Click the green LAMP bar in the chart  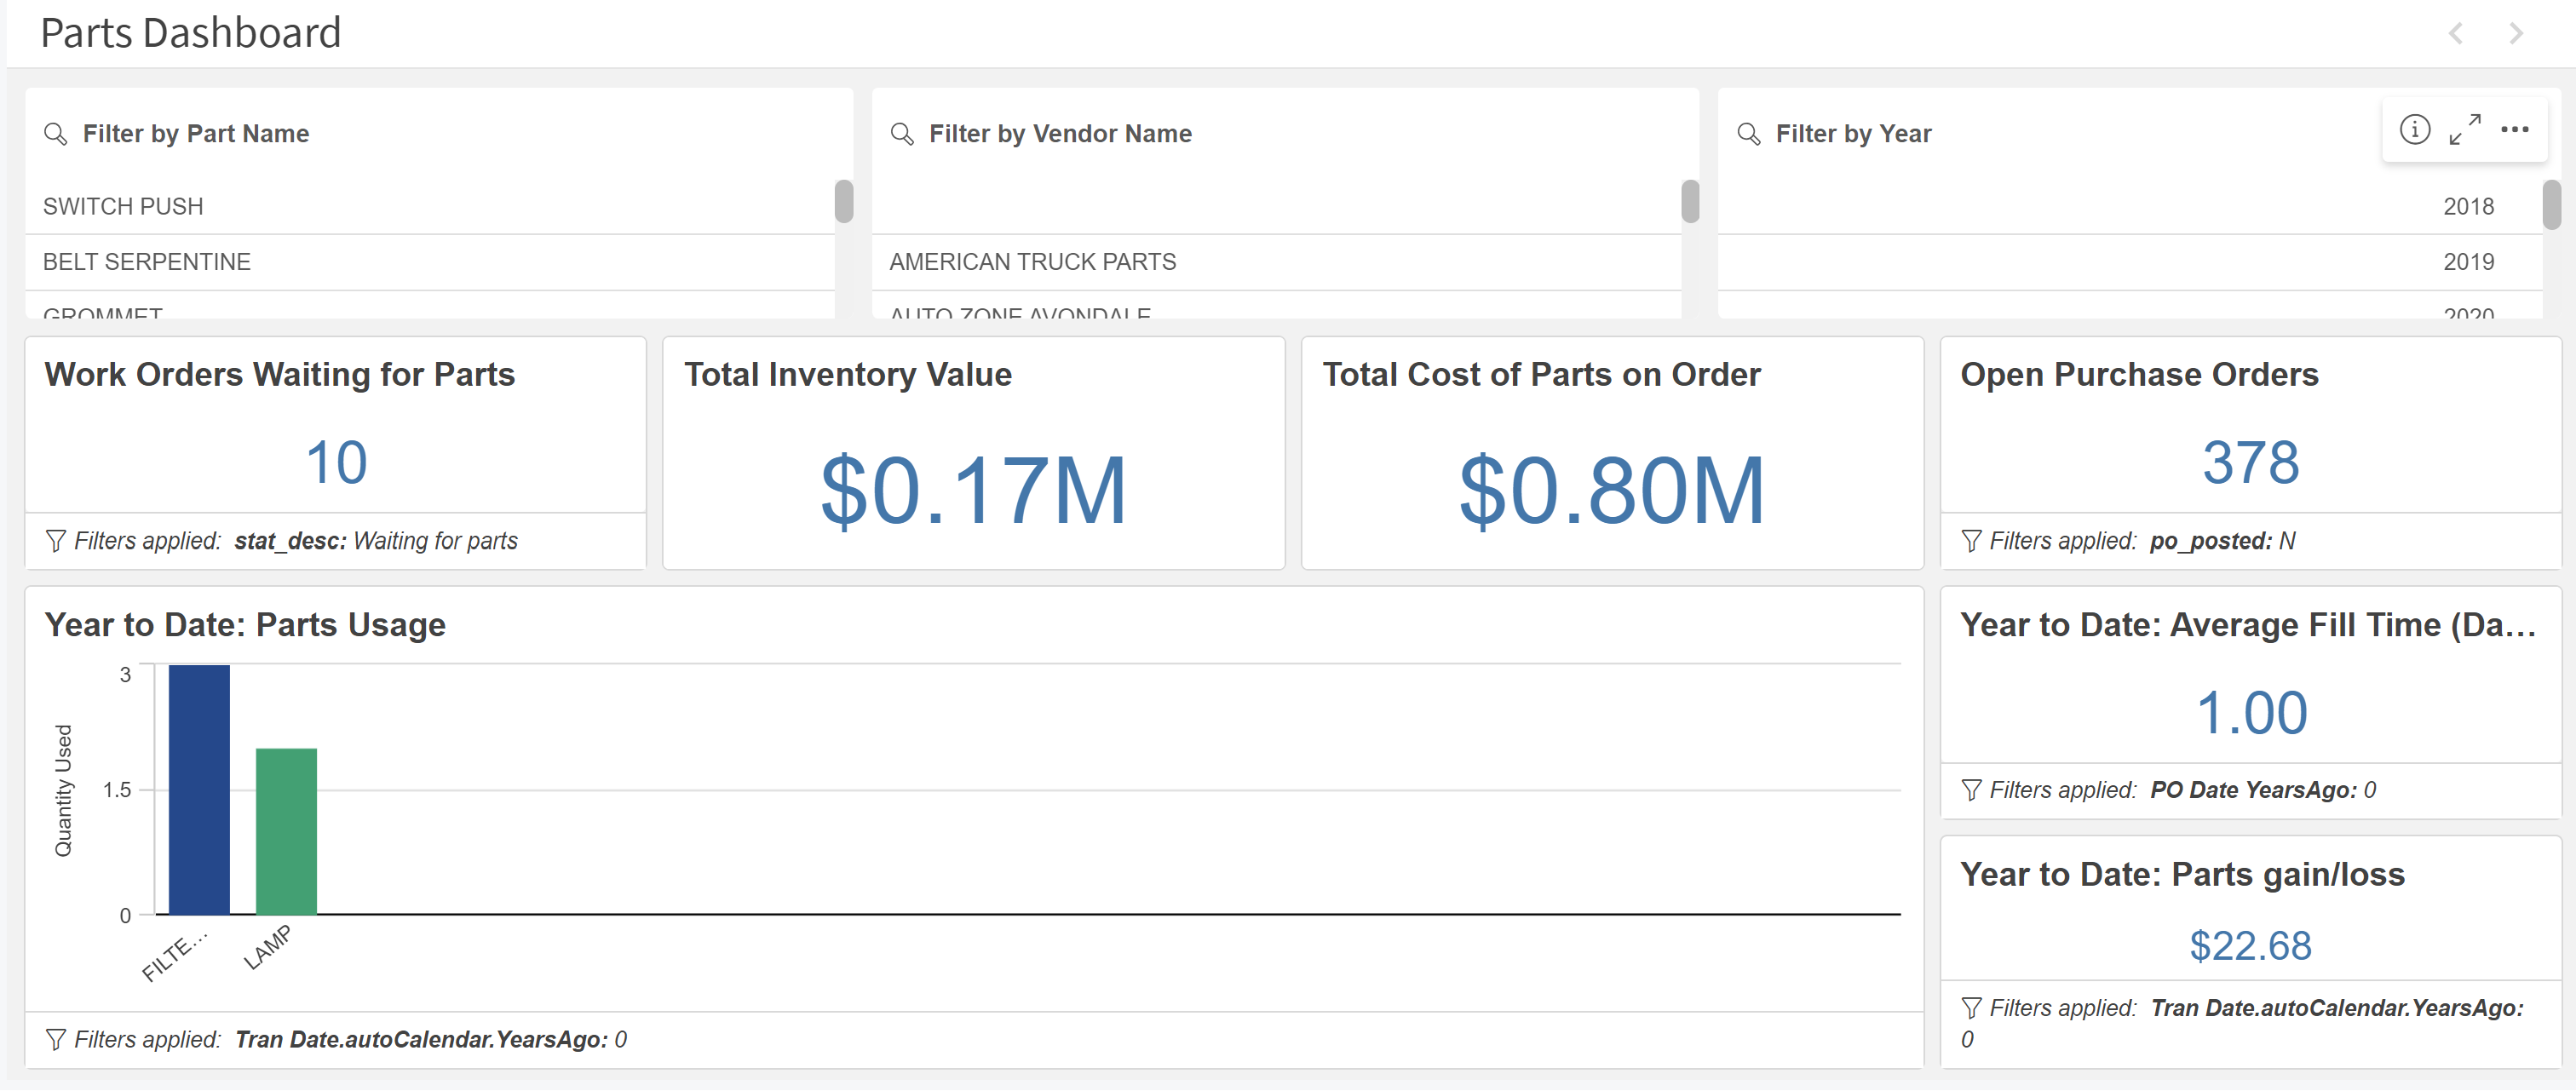click(x=286, y=830)
